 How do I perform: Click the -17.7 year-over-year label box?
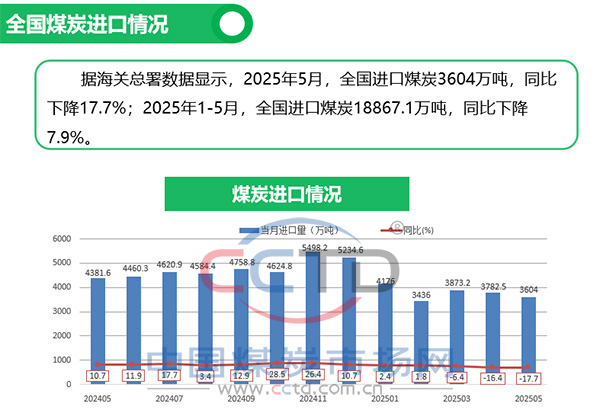point(528,378)
